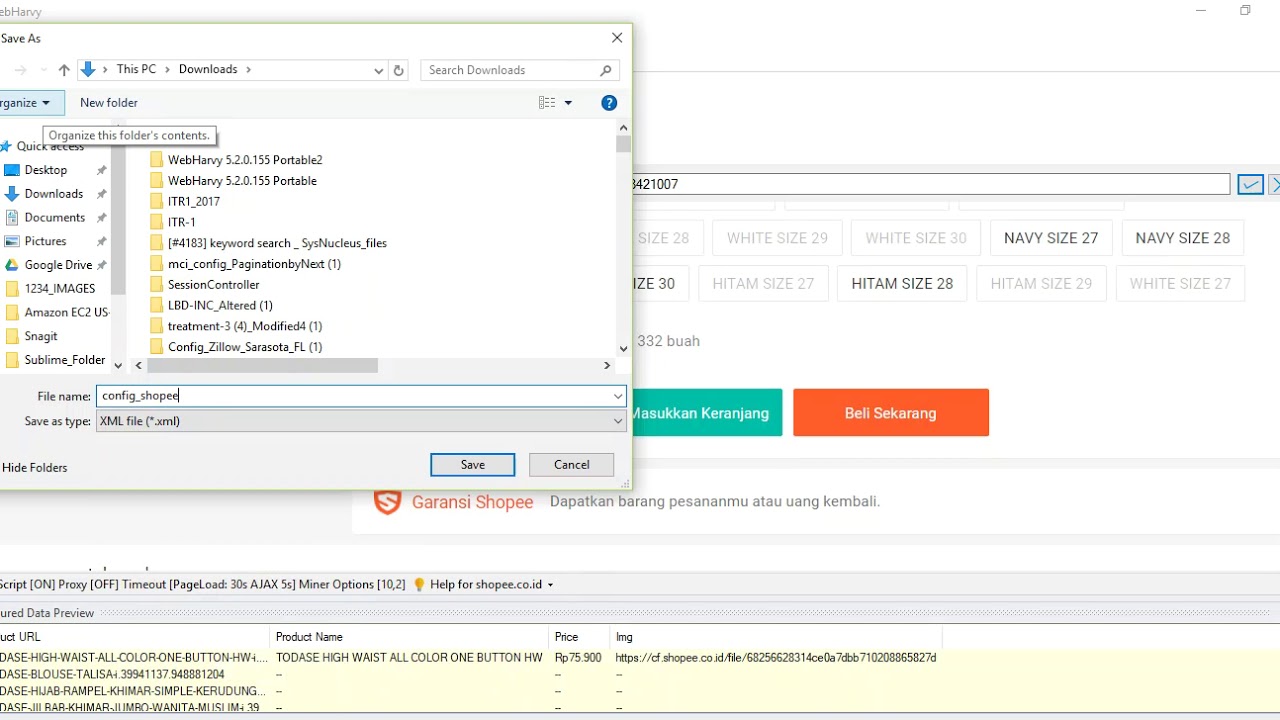This screenshot has width=1280, height=720.
Task: Select Sublime_Folder in sidebar
Action: [65, 360]
